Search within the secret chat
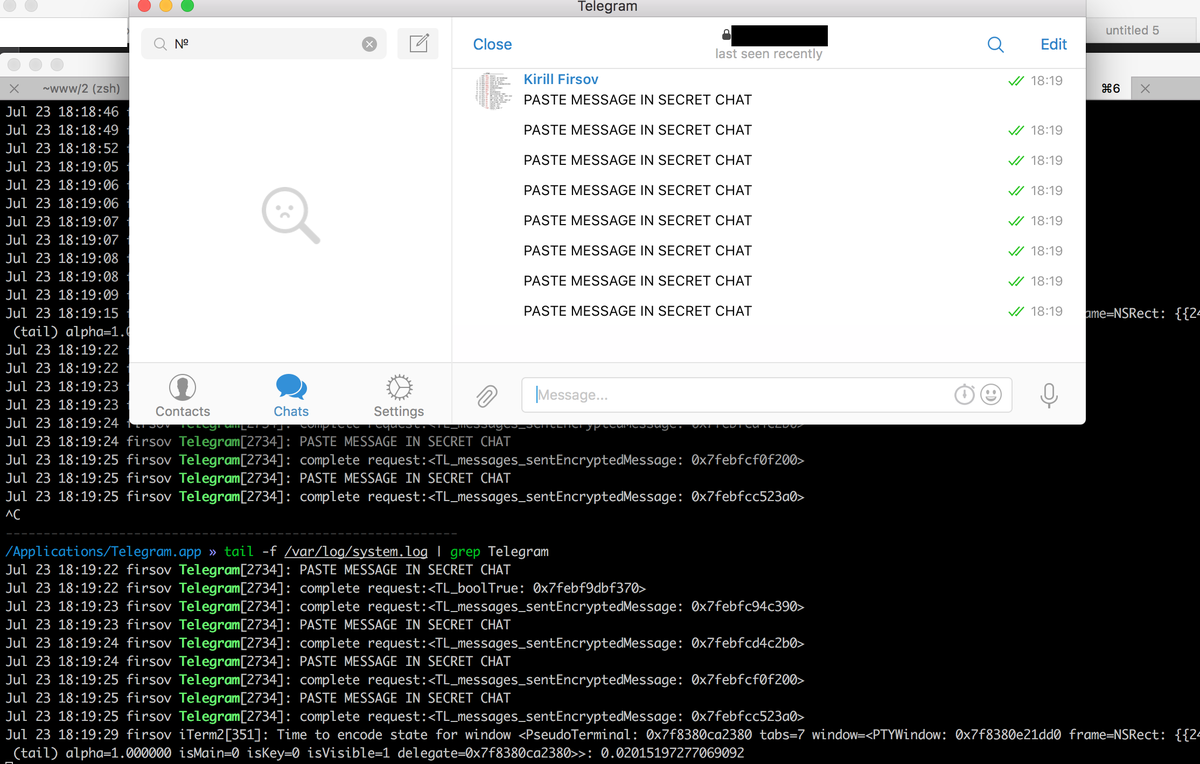 click(995, 44)
